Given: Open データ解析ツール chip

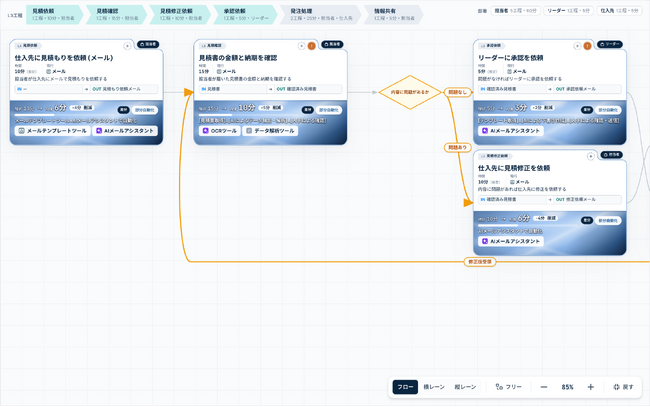Looking at the screenshot, I should click(270, 131).
